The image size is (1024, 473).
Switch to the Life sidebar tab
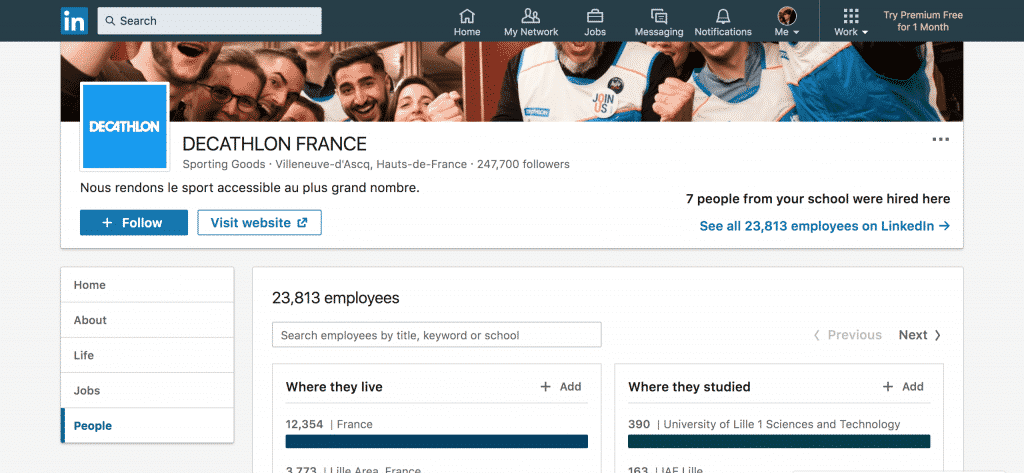point(84,355)
